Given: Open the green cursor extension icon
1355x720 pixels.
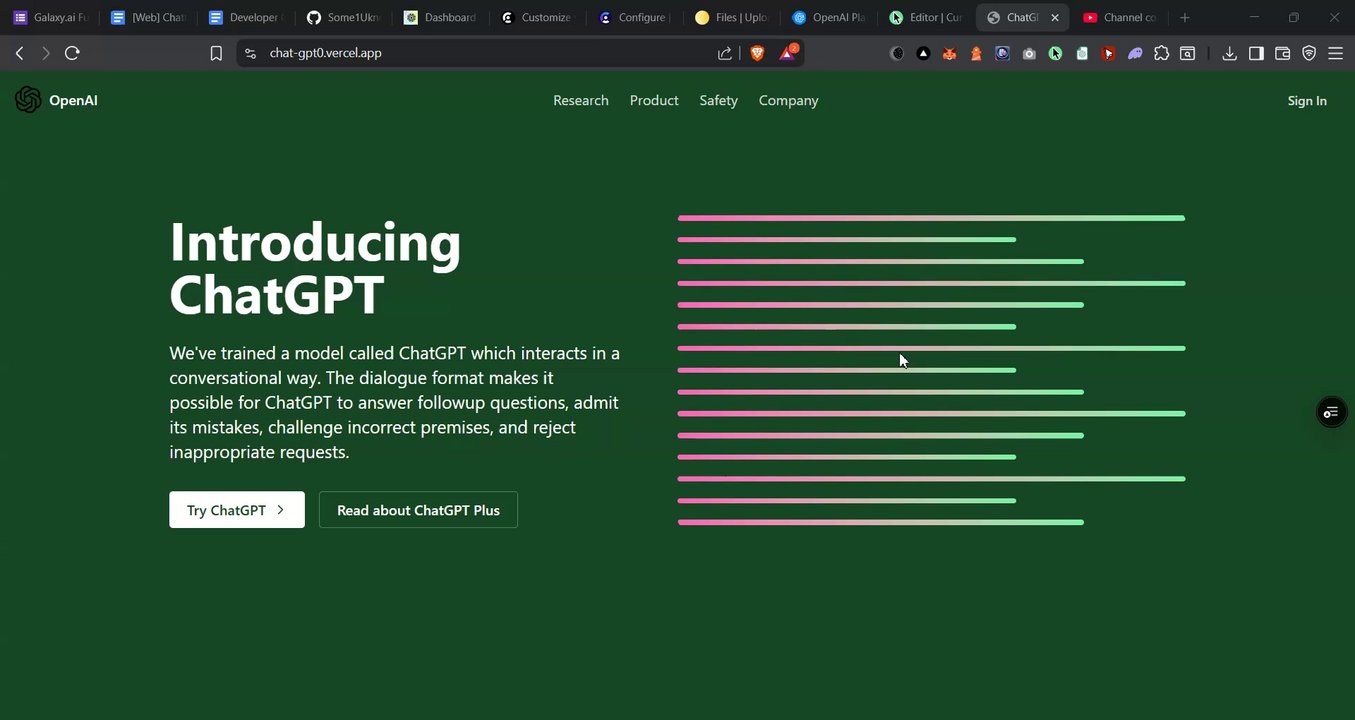Looking at the screenshot, I should 1055,53.
